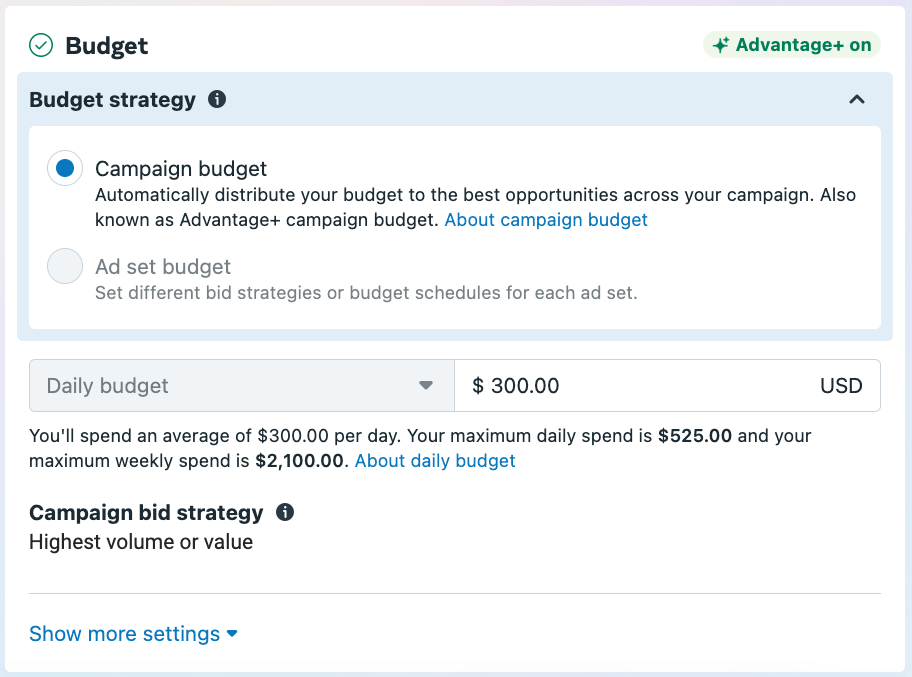Viewport: 912px width, 677px height.
Task: Click the Campaign bid strategy info icon
Action: (x=285, y=512)
